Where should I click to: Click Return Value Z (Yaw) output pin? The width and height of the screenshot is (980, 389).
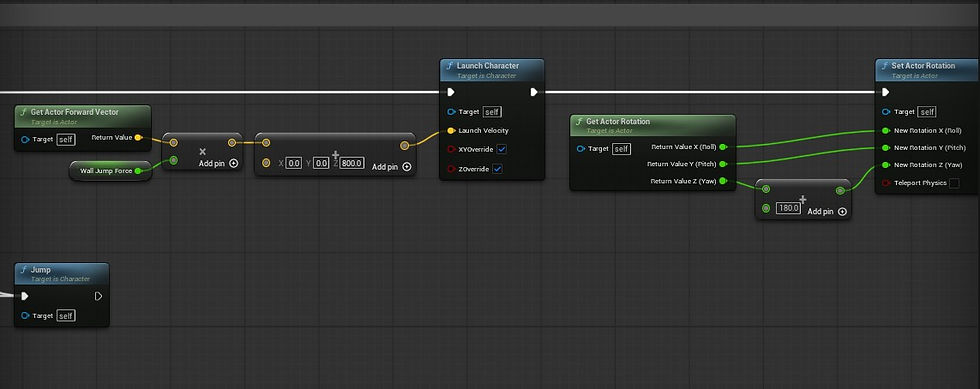[x=722, y=181]
